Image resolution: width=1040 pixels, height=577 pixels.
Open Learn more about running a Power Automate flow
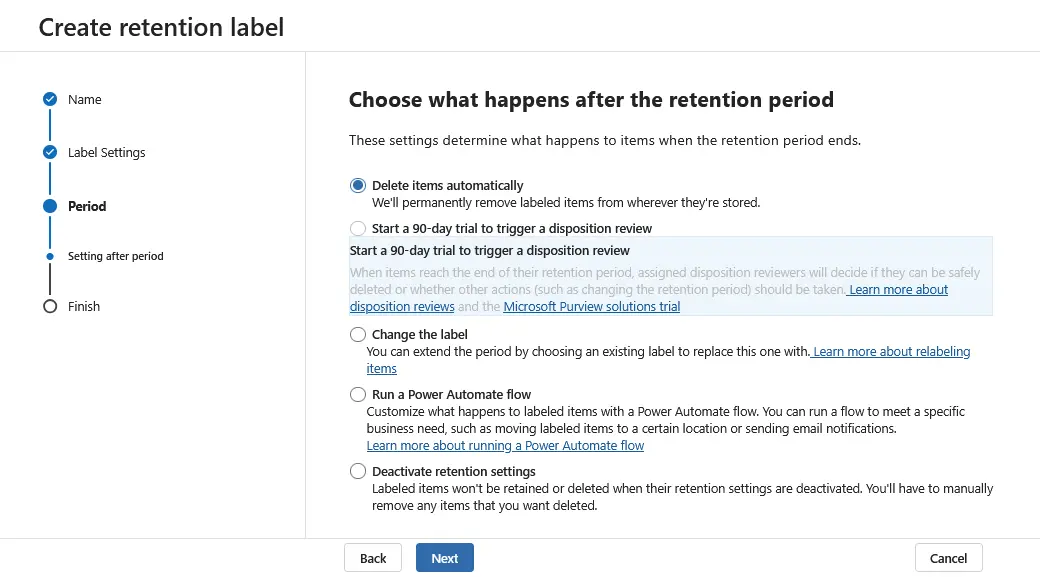coord(505,445)
